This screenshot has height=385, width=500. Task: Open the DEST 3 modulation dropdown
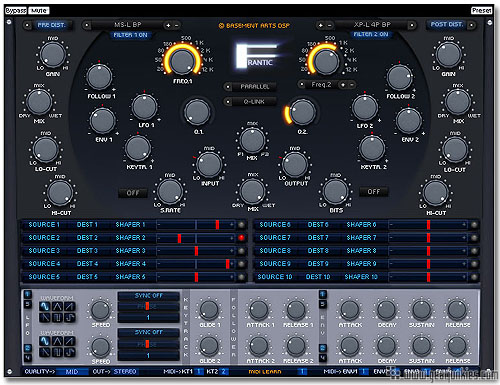click(x=87, y=251)
